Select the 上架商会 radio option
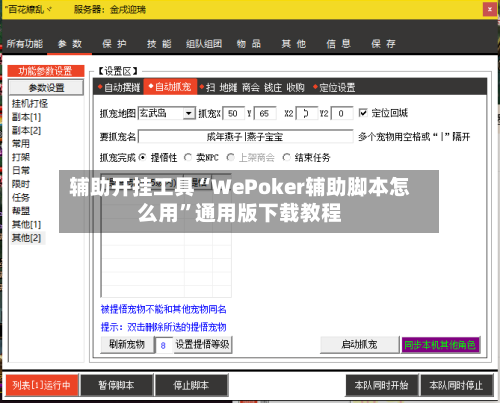This screenshot has height=403, width=500. [230, 157]
